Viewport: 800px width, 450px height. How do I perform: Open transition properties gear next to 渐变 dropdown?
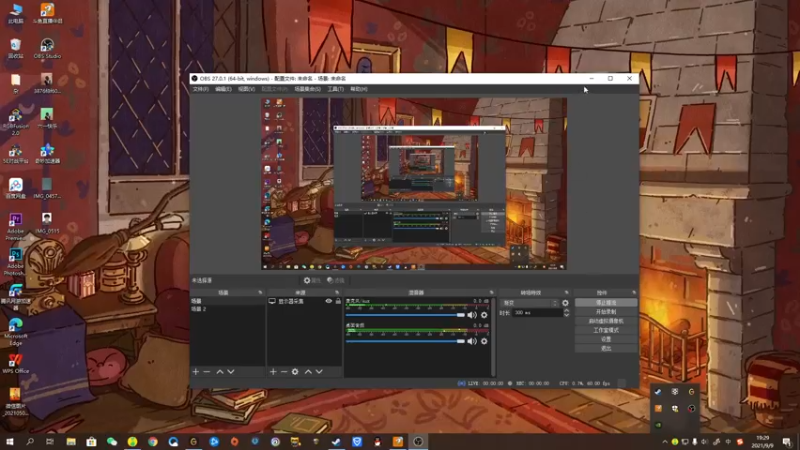pyautogui.click(x=565, y=303)
